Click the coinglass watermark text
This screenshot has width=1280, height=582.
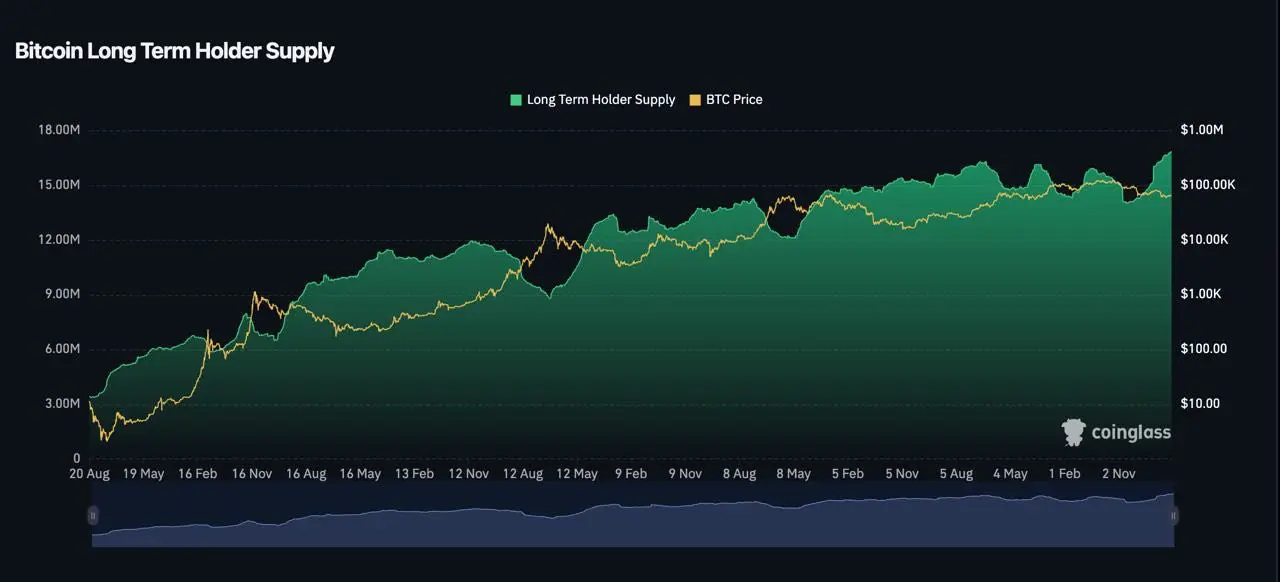point(1131,433)
